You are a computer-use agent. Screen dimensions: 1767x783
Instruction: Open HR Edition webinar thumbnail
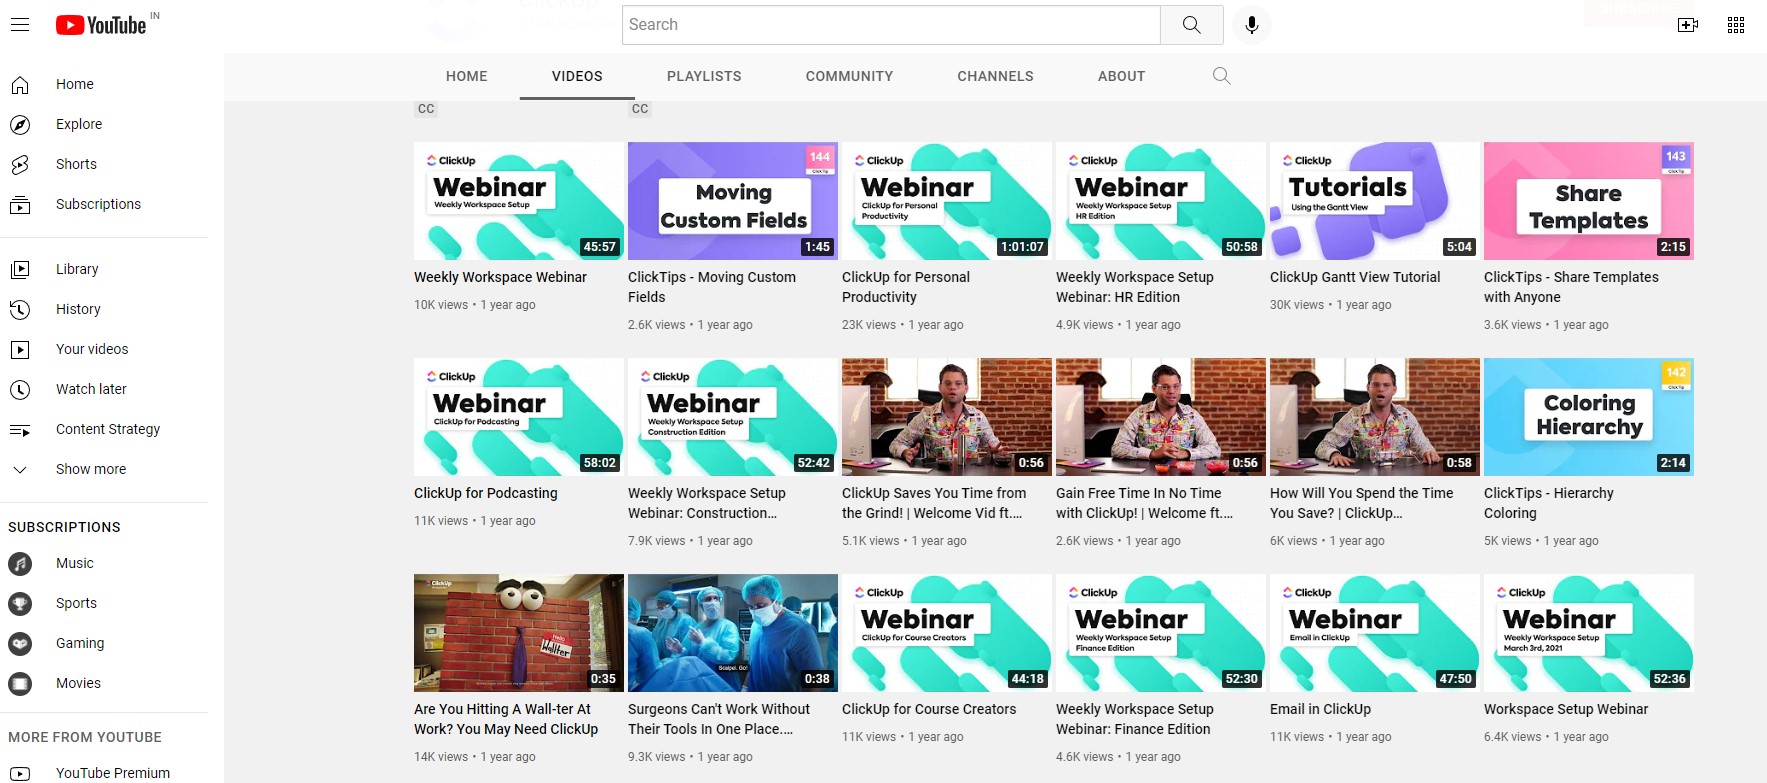coord(1161,201)
